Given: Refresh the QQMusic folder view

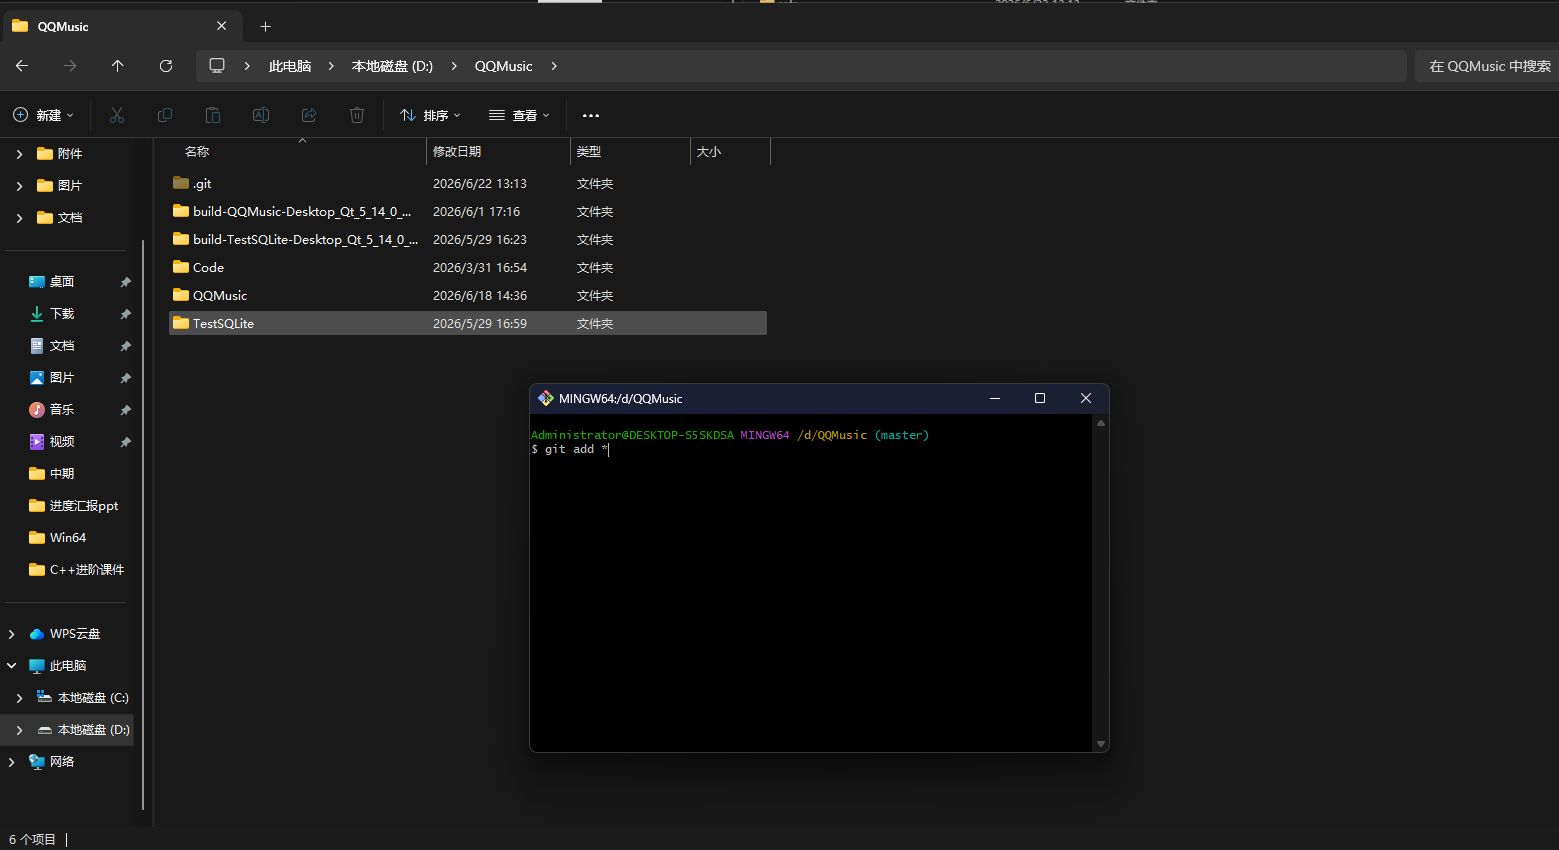Looking at the screenshot, I should tap(166, 66).
